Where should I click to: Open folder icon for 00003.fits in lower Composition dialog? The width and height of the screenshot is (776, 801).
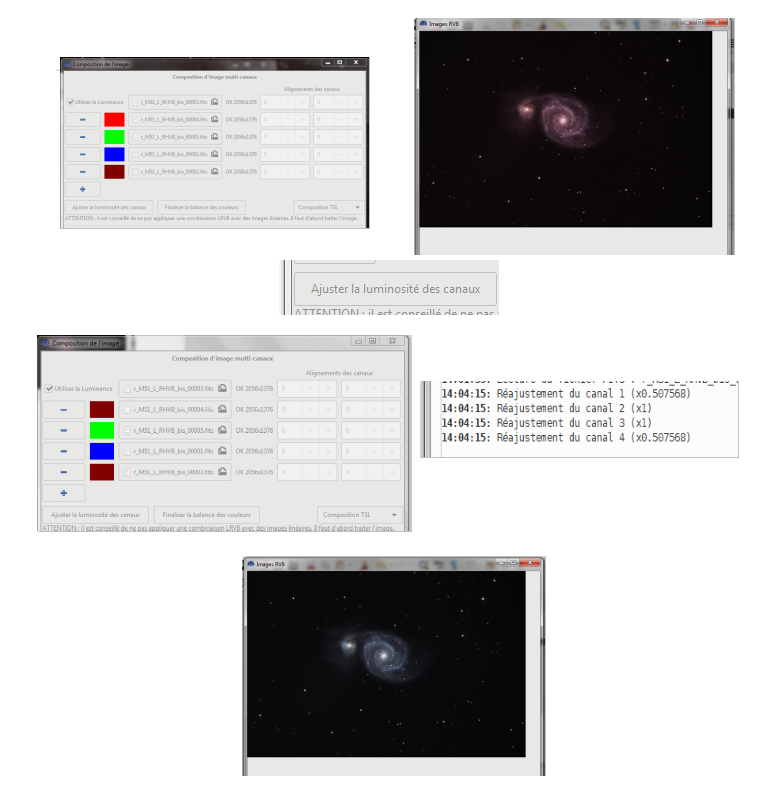tap(223, 388)
